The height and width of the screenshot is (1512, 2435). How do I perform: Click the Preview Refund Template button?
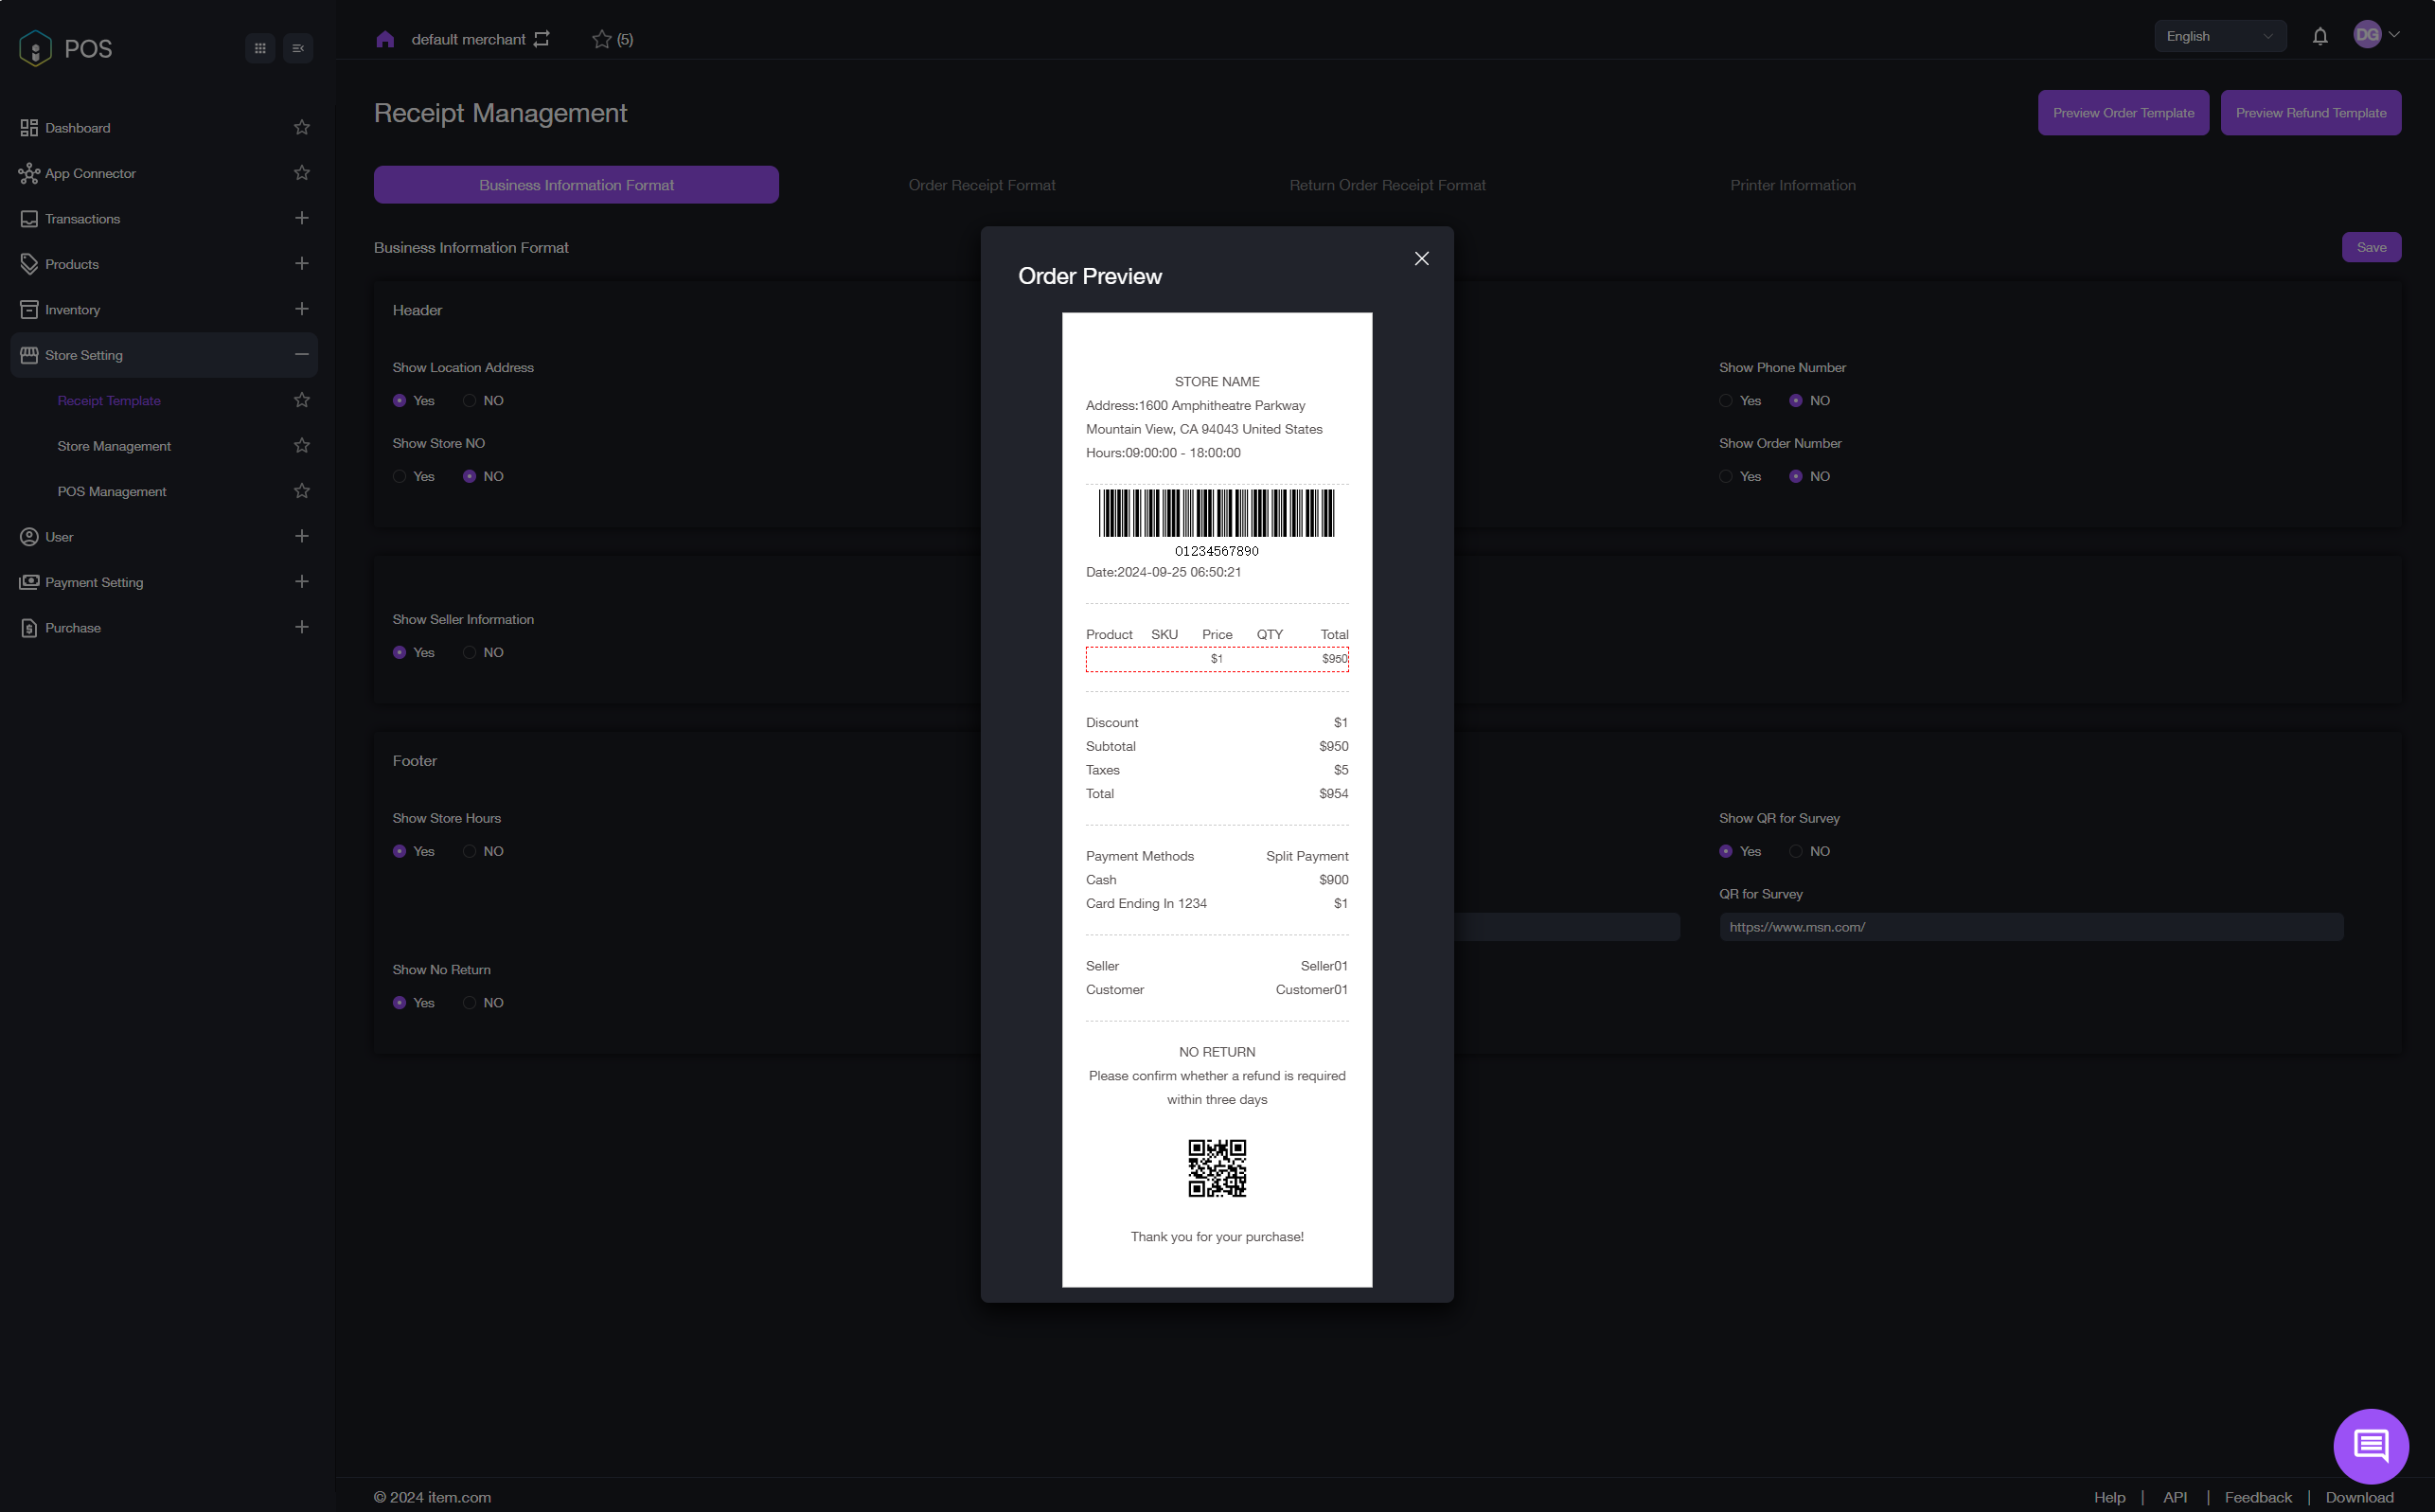[2310, 112]
